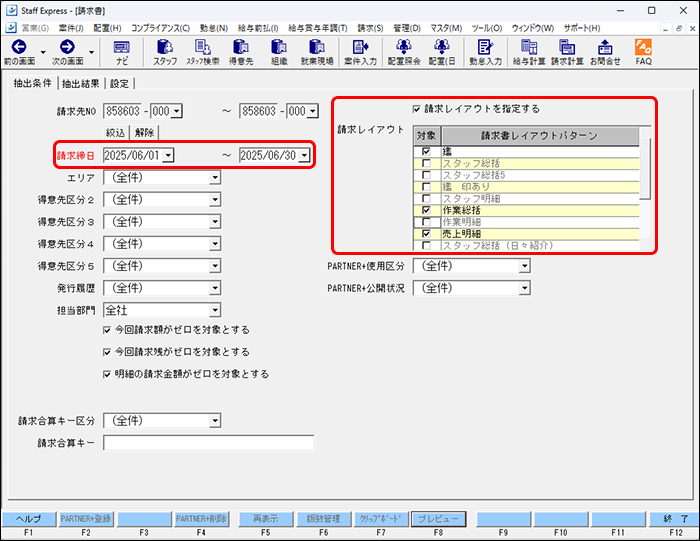Click the first 請求先NO field 858603
700x541 pixels.
(123, 111)
